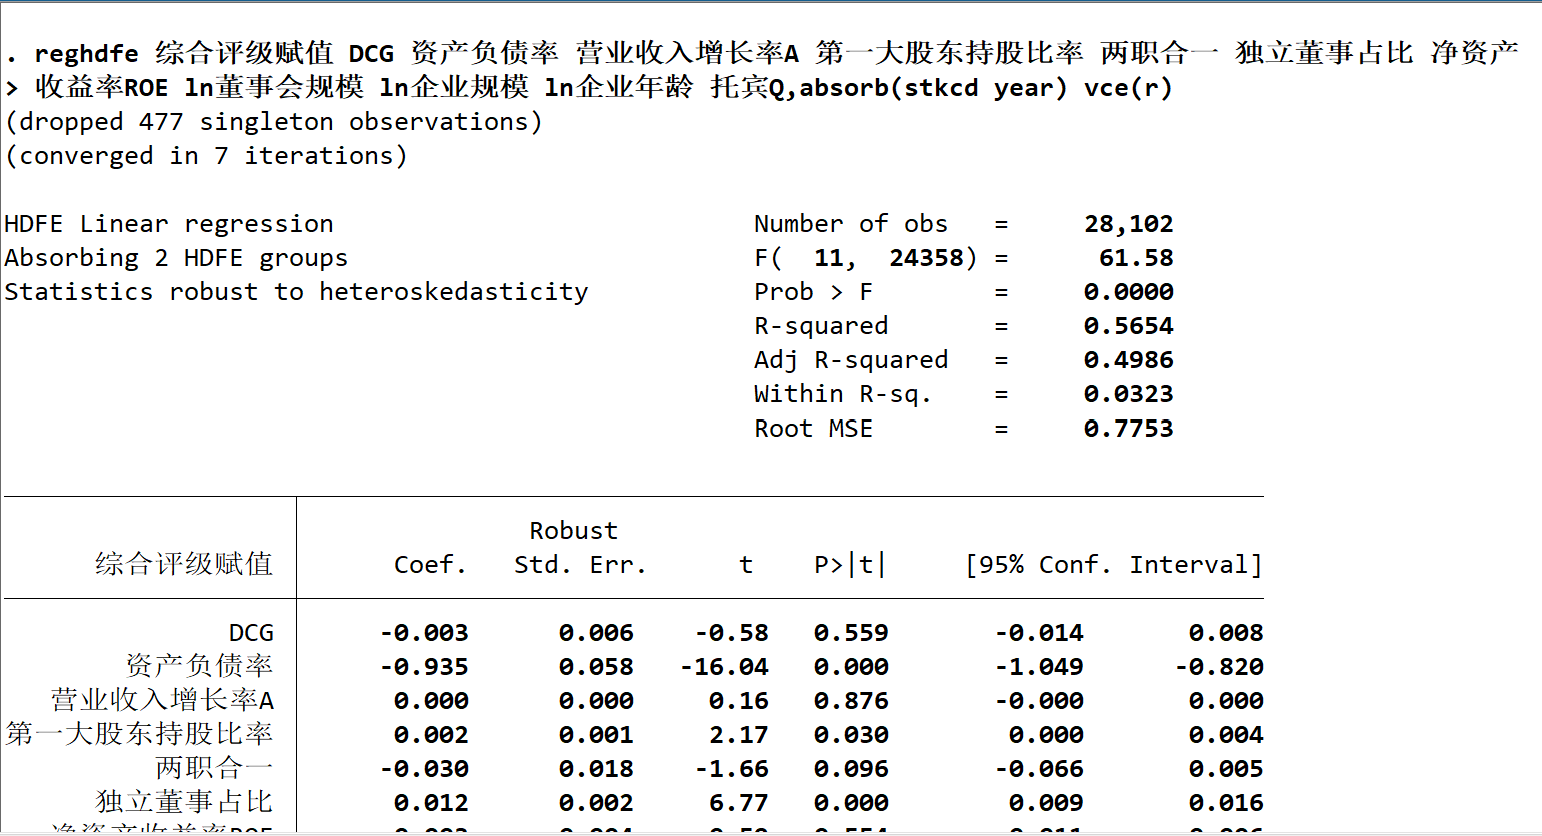The height and width of the screenshot is (836, 1542).
Task: Click the Adj R-squared value 0.4986
Action: pos(1129,360)
